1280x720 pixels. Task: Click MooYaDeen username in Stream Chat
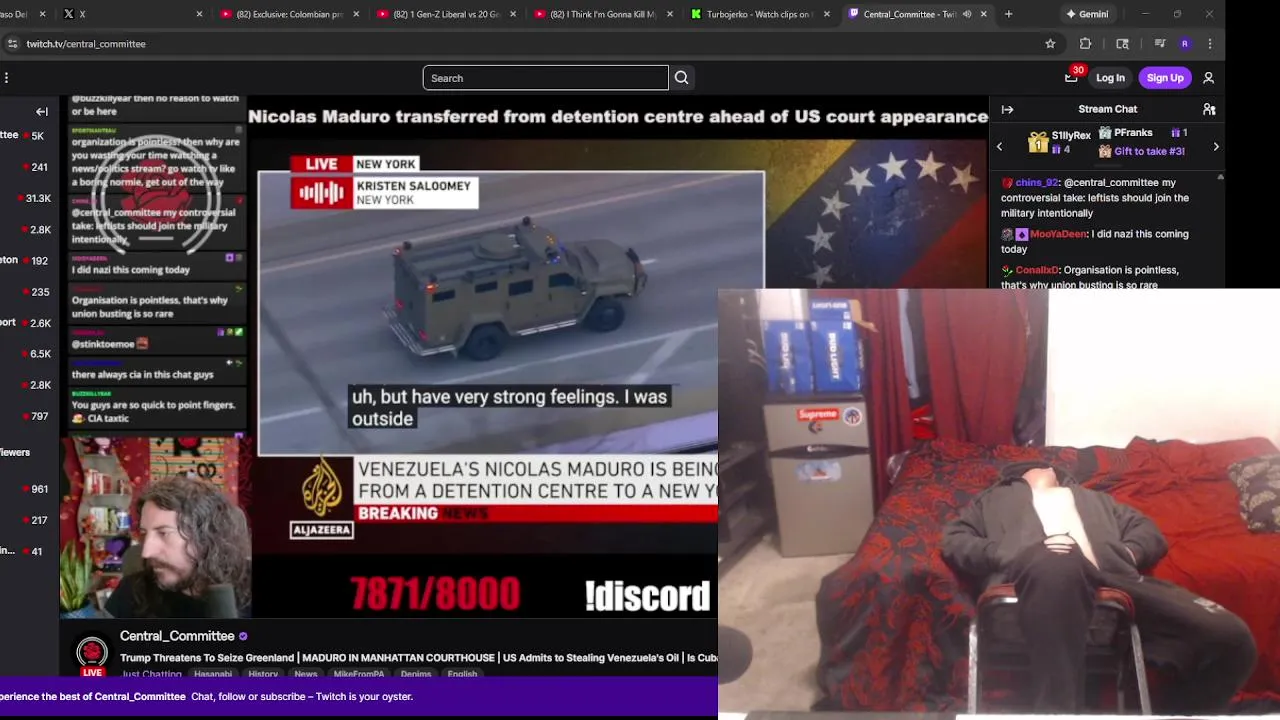(x=1058, y=234)
